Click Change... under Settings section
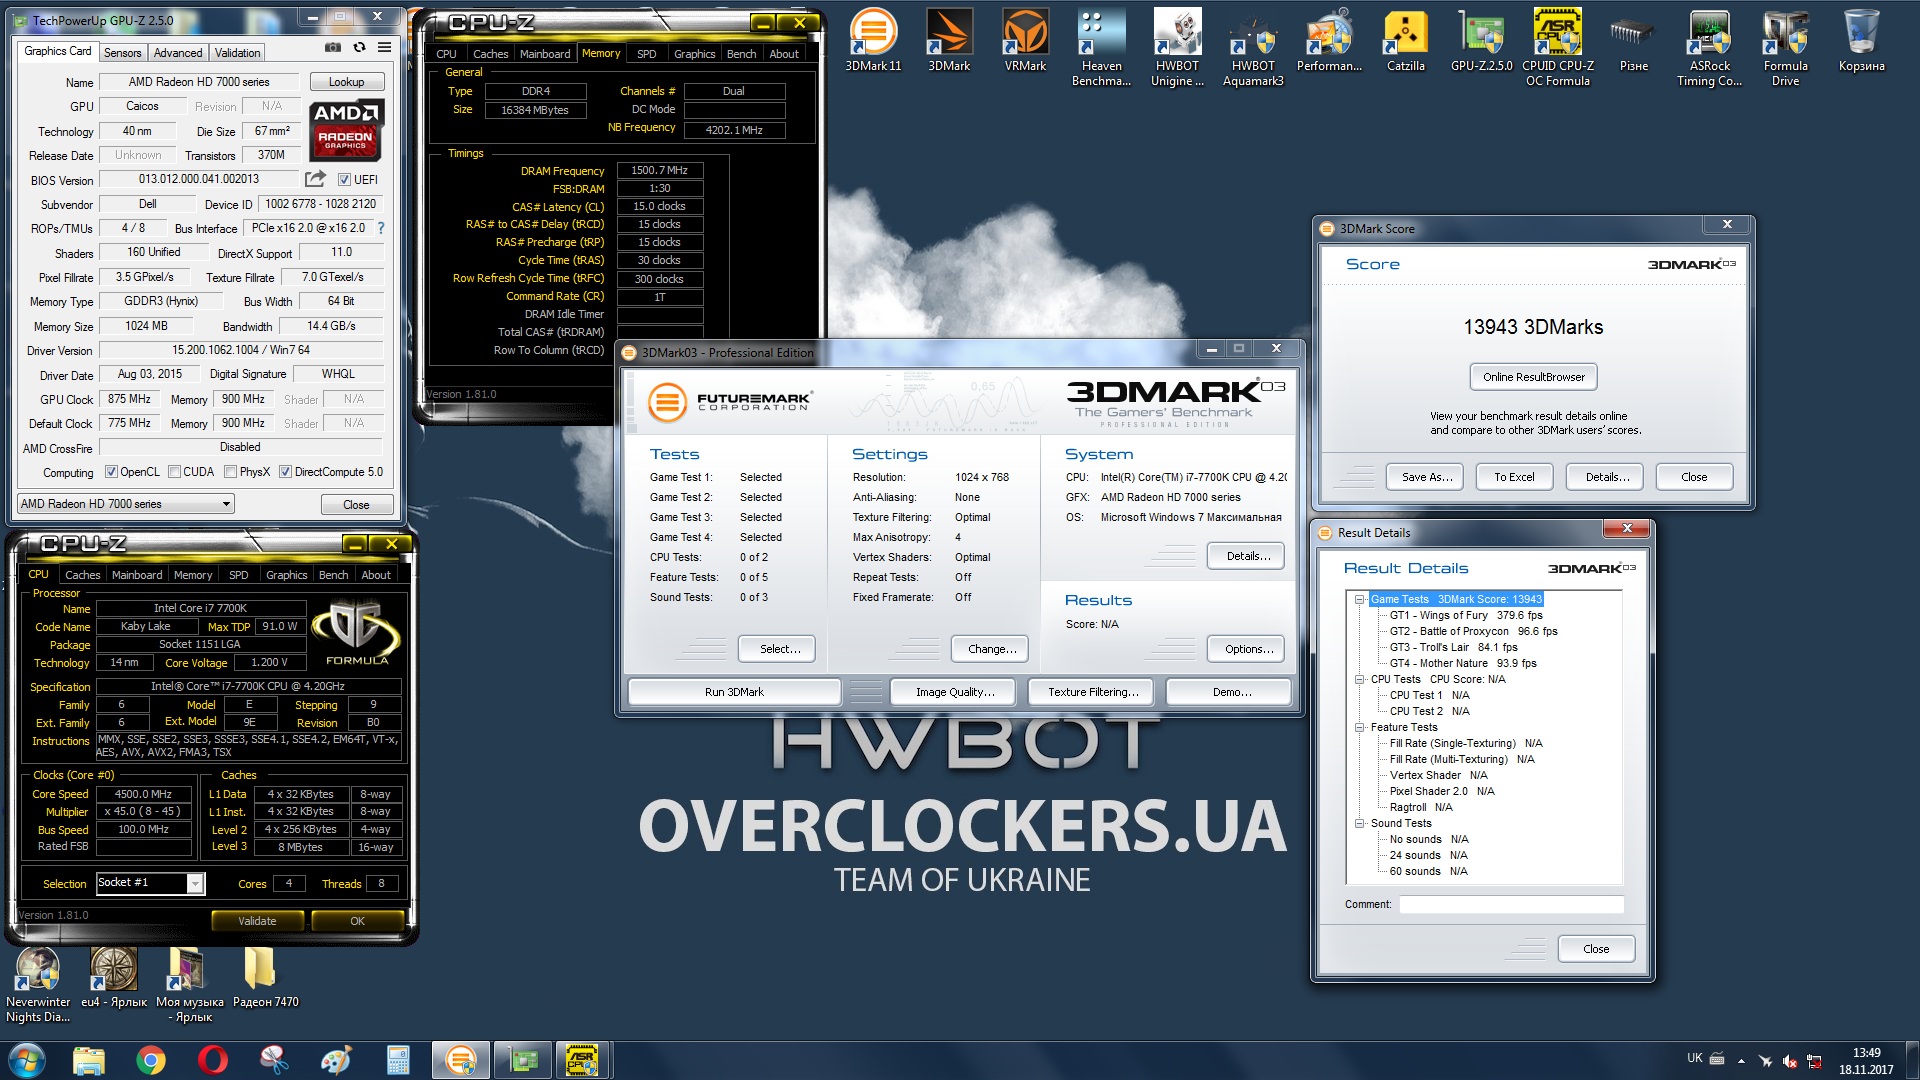 992,649
